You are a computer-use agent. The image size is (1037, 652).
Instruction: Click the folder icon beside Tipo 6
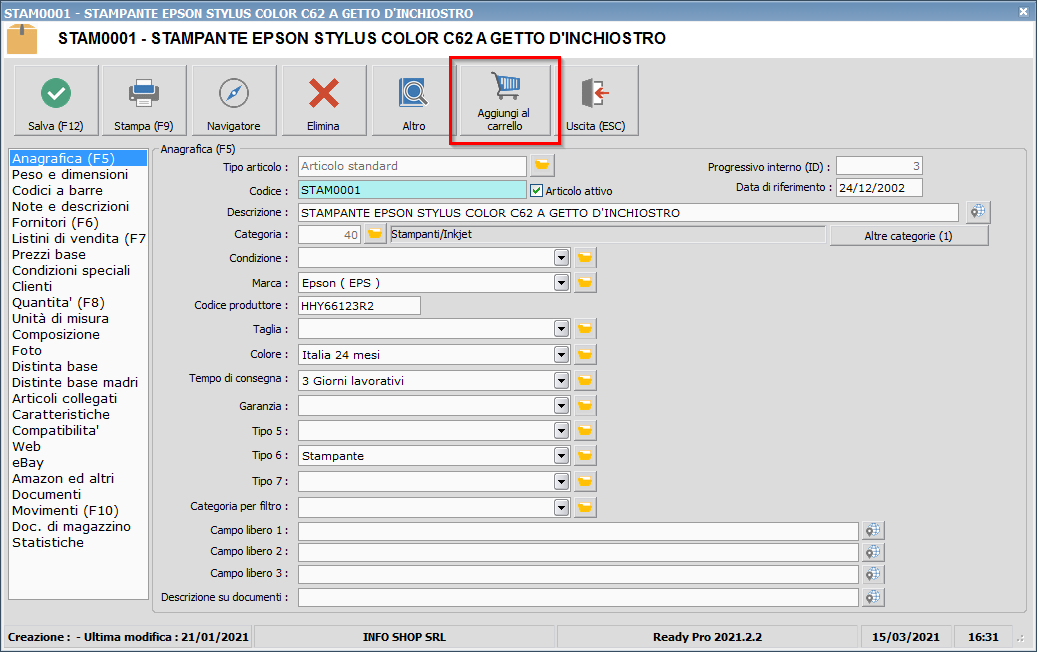(585, 456)
